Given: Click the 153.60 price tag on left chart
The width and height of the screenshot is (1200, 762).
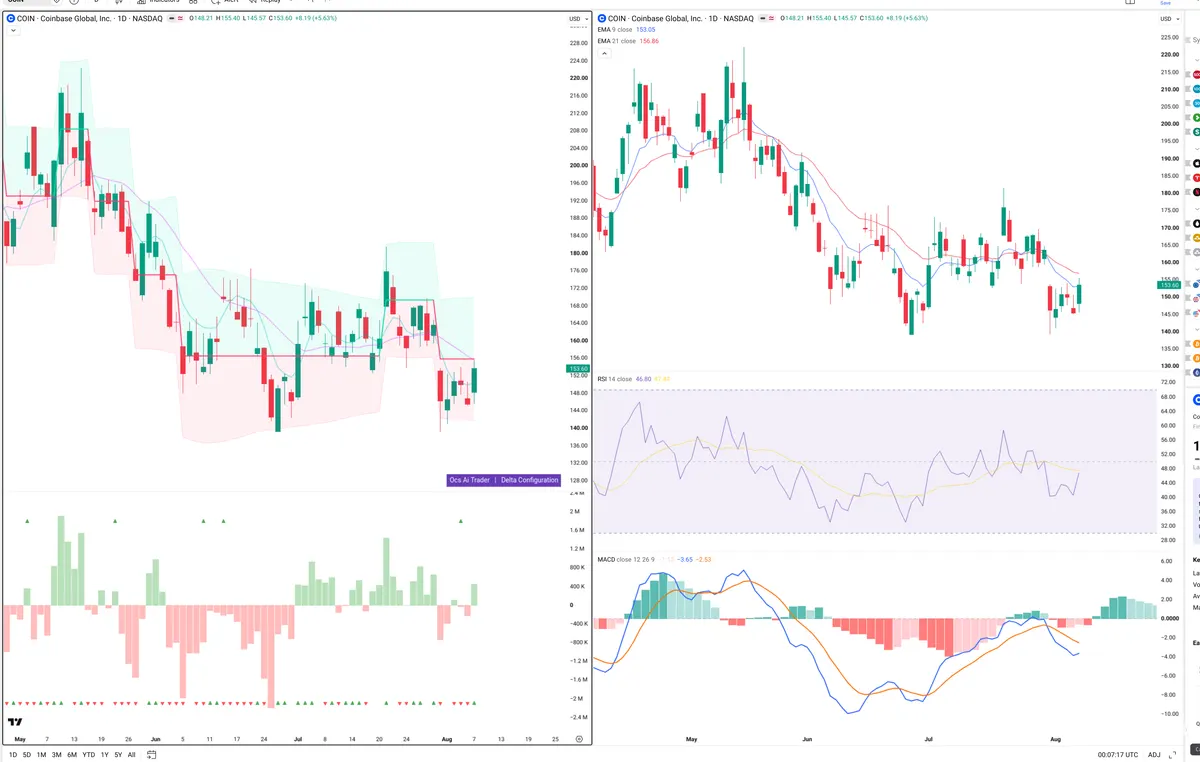Looking at the screenshot, I should click(x=577, y=369).
